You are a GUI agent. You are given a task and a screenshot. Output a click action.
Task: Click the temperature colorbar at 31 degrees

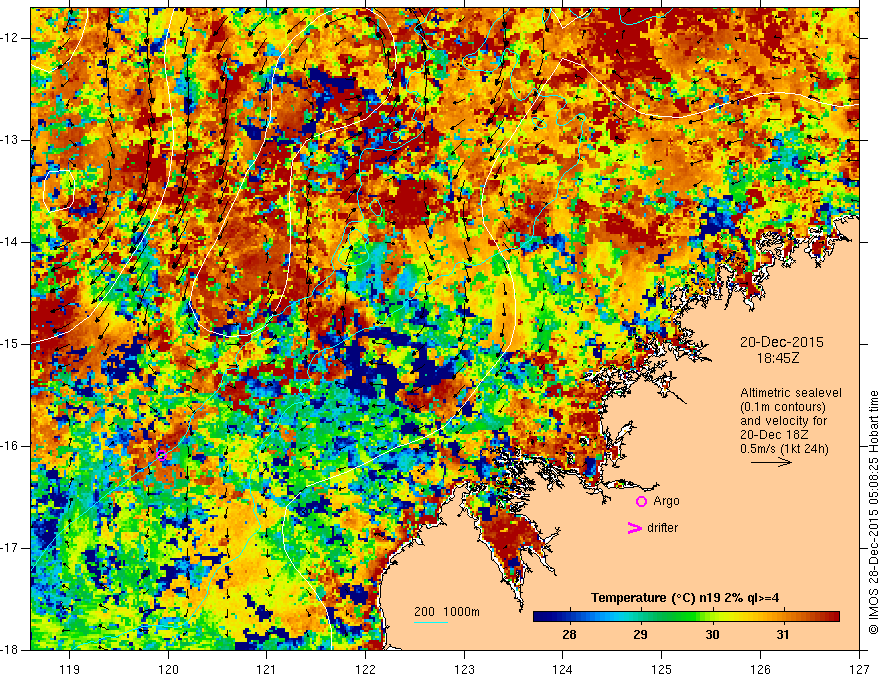click(783, 617)
